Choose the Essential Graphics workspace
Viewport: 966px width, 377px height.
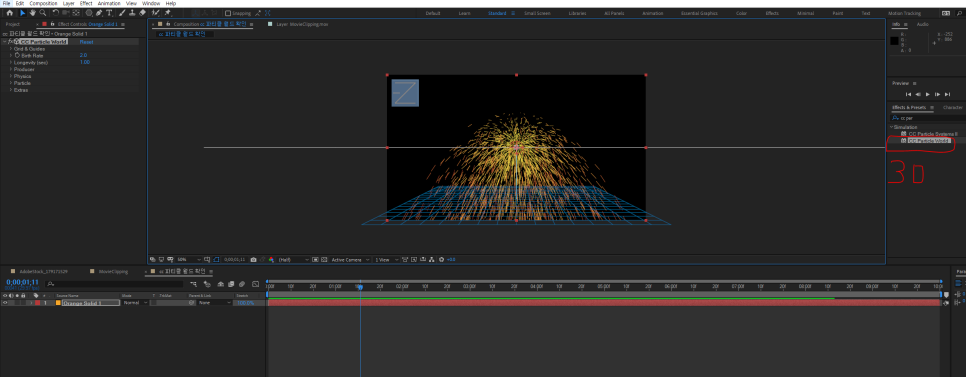699,13
